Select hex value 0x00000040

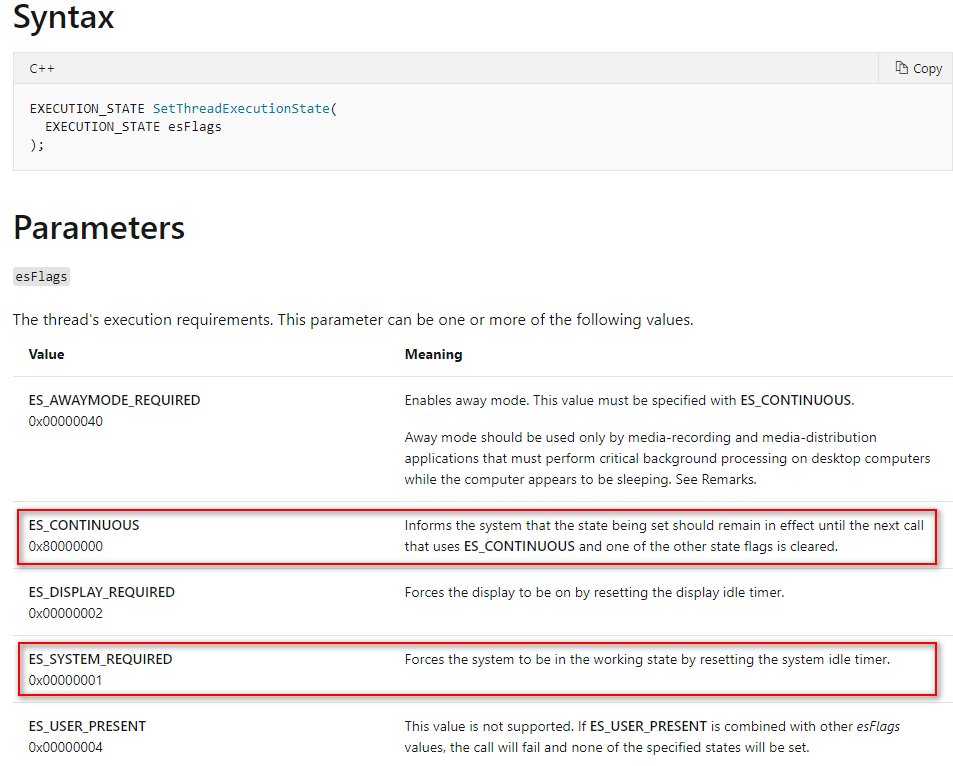click(66, 421)
